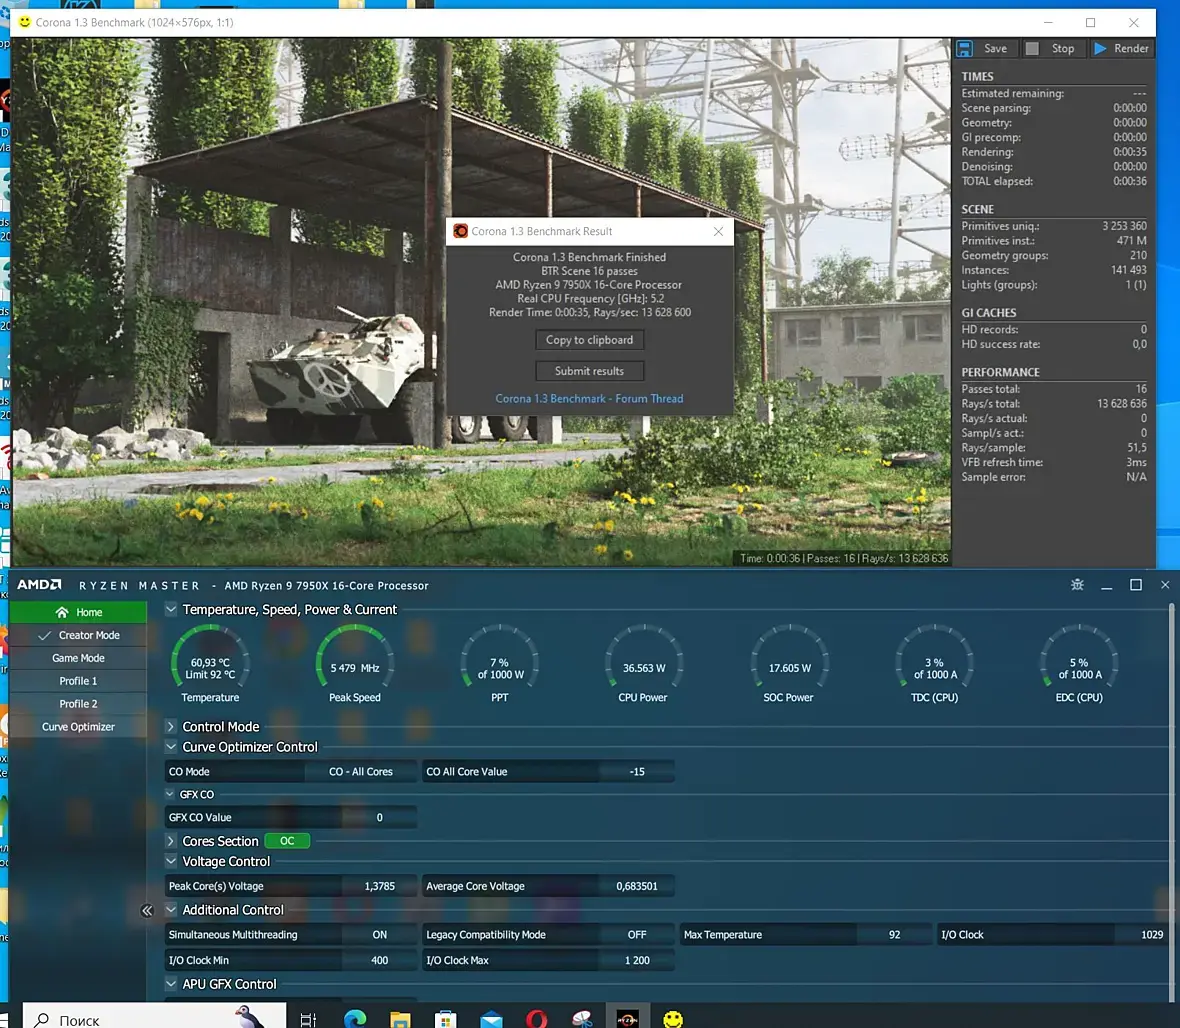Click I/O Clock Min value 400
This screenshot has width=1180, height=1028.
click(x=379, y=960)
